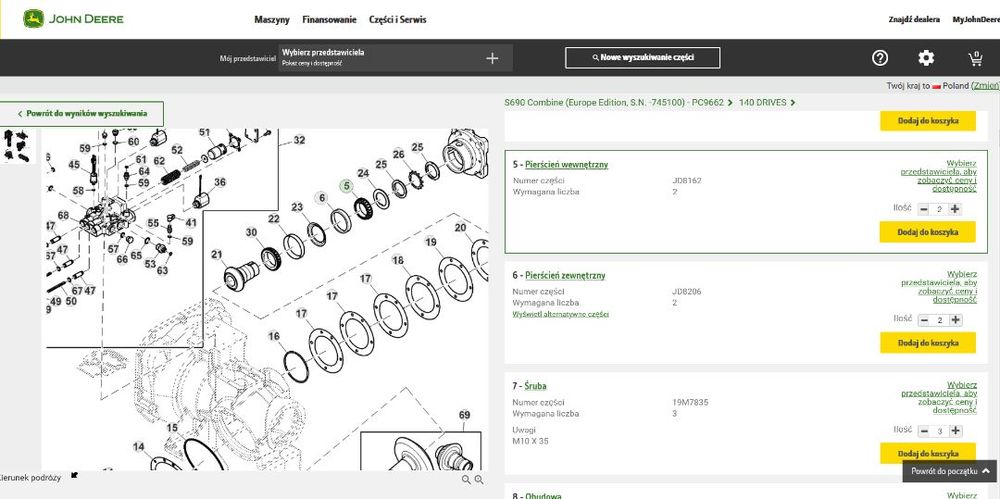The height and width of the screenshot is (499, 1000).
Task: Open the Śruba part link
Action: [536, 386]
